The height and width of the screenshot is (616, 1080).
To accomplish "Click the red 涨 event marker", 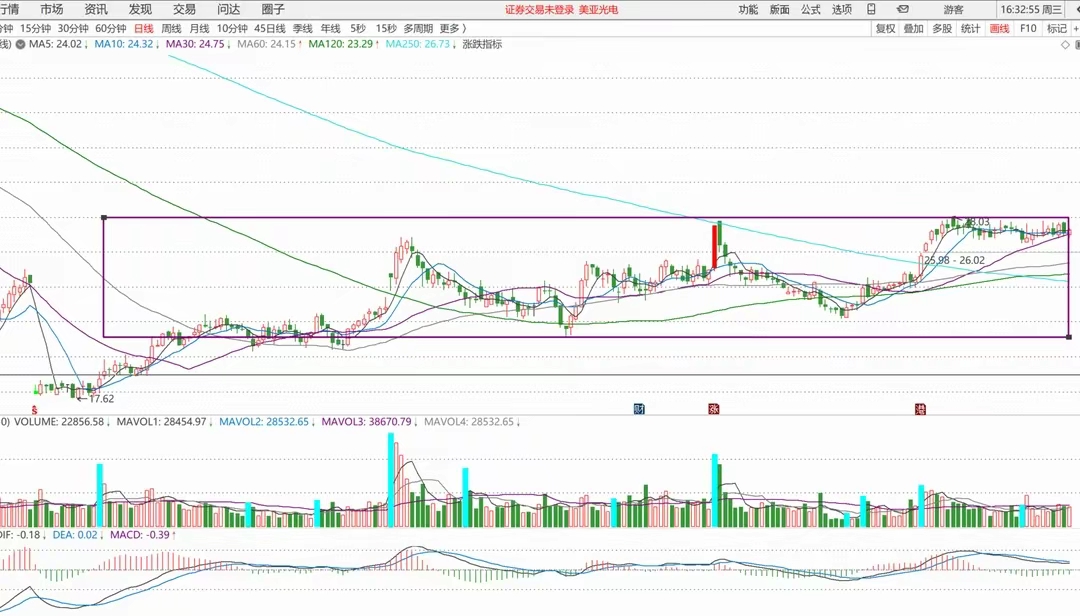I will pos(714,409).
